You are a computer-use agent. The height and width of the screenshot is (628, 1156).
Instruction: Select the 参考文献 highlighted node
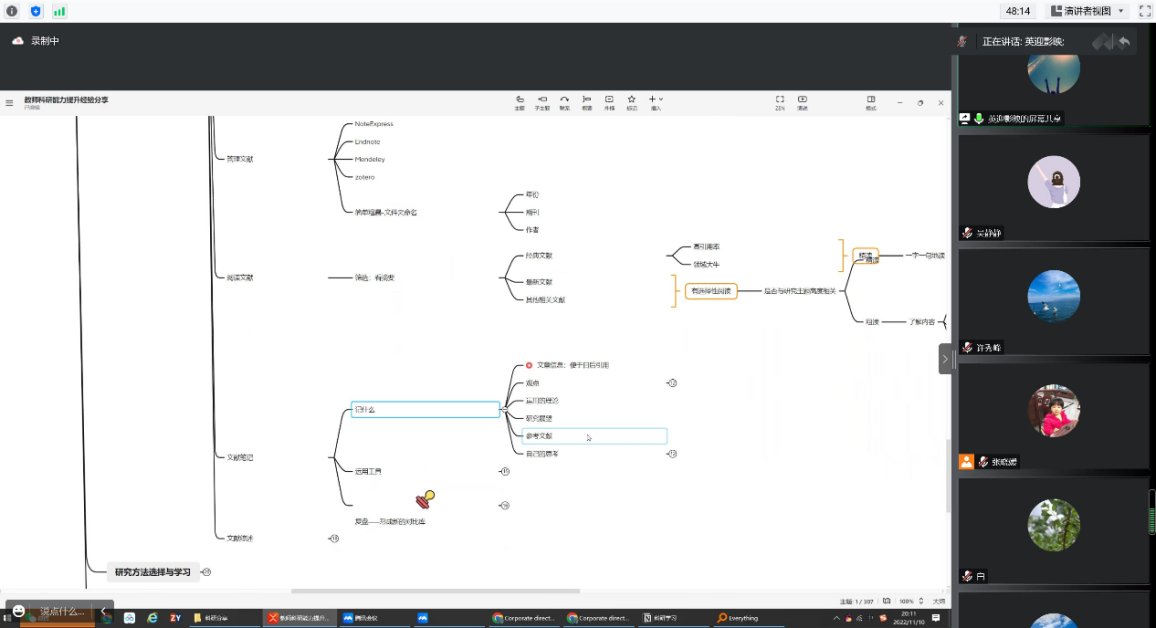594,436
